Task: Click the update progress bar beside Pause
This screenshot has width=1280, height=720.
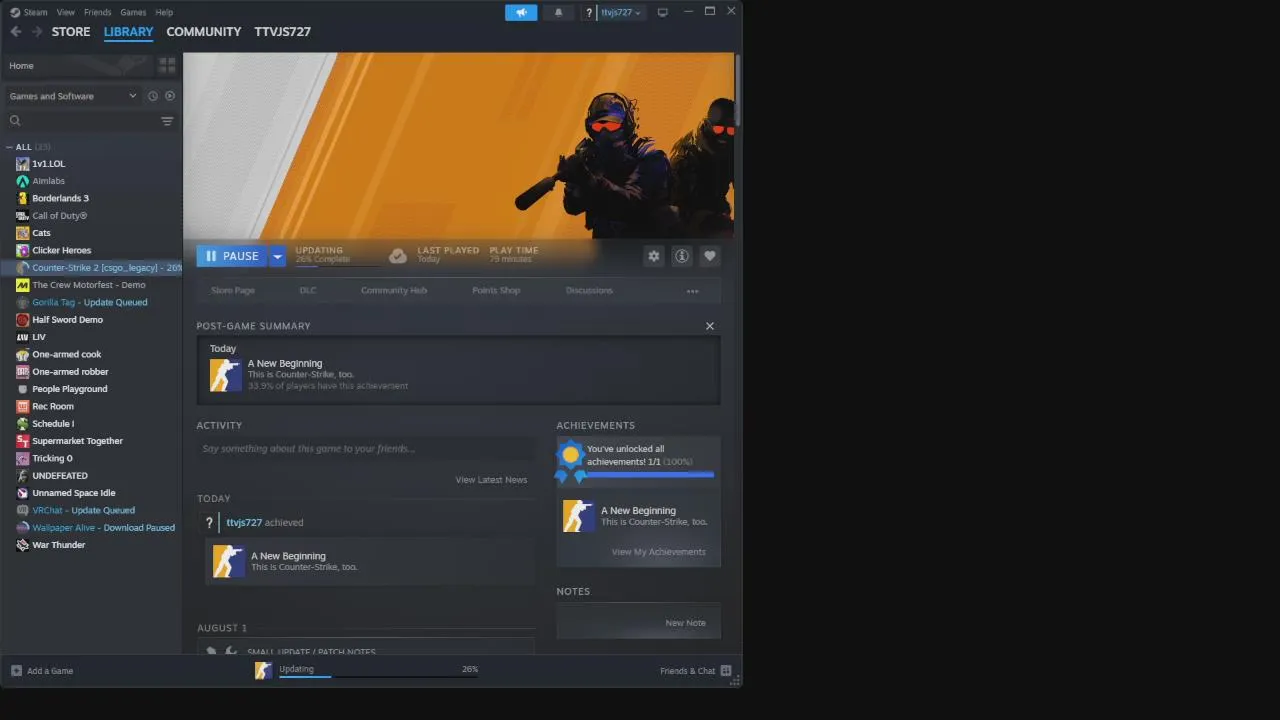Action: click(x=338, y=266)
